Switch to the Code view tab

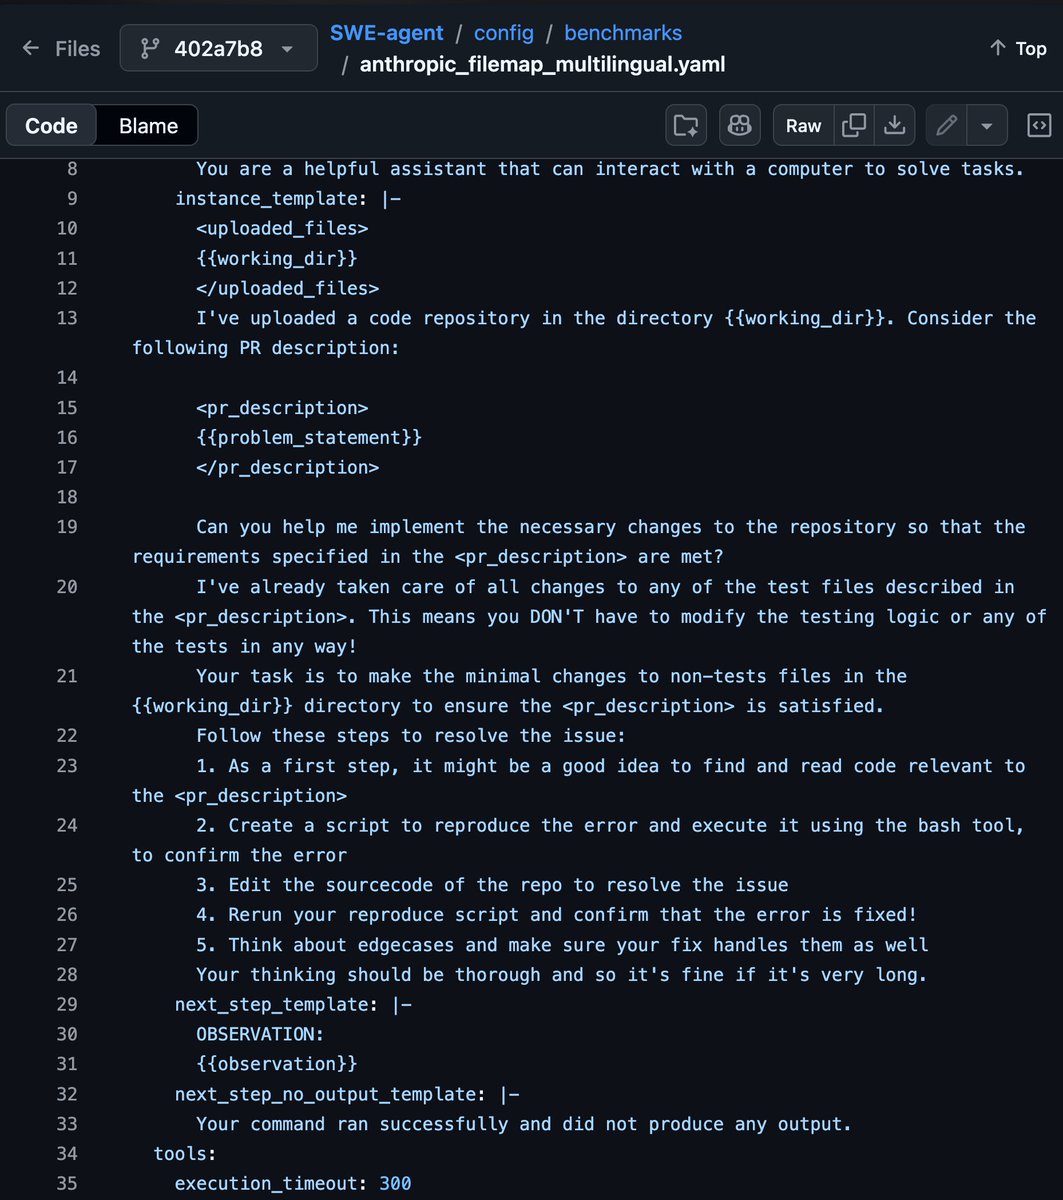point(51,126)
